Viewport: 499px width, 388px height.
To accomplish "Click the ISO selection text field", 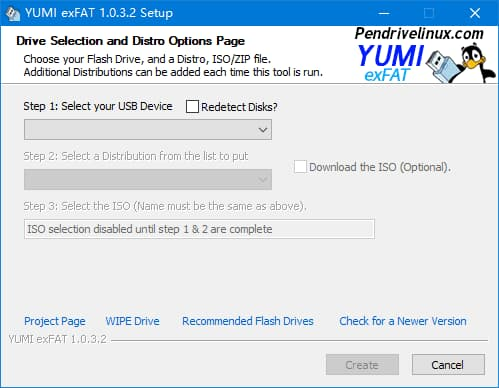I will click(x=199, y=229).
